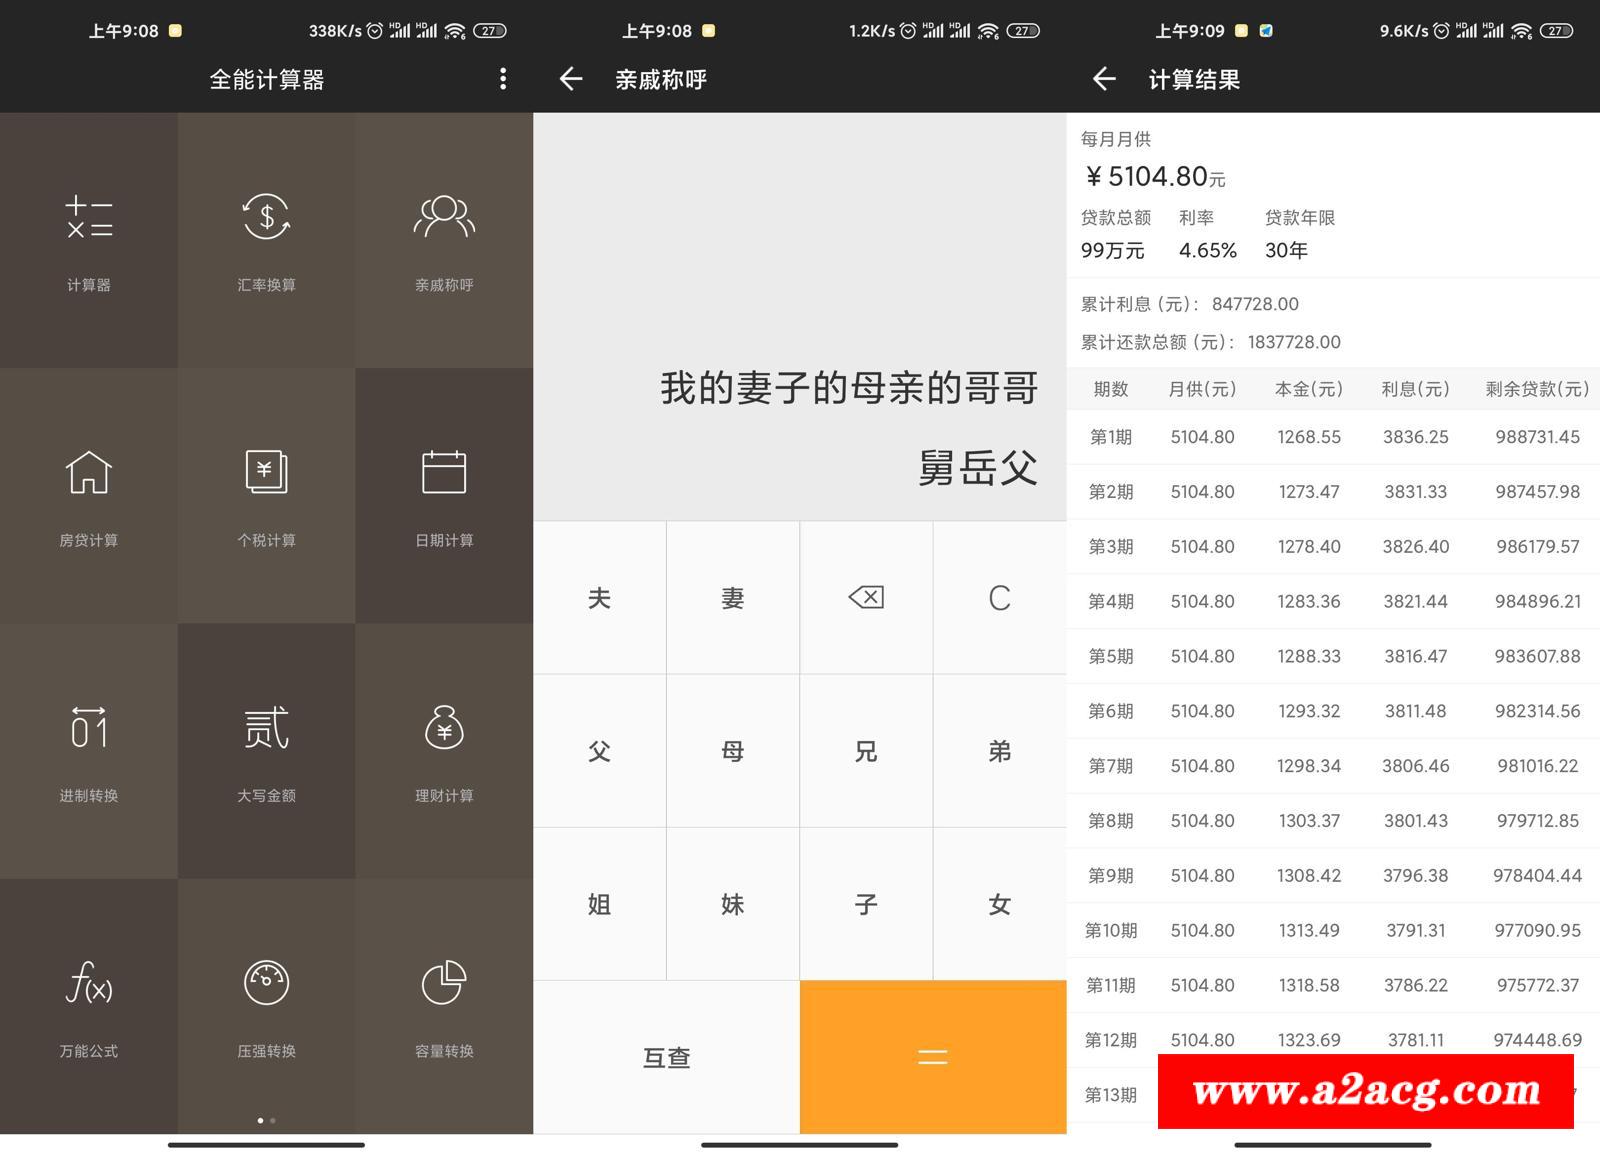Viewport: 1600px width, 1156px height.
Task: Select the 房贷计算 house mortgage icon
Action: pyautogui.click(x=89, y=495)
